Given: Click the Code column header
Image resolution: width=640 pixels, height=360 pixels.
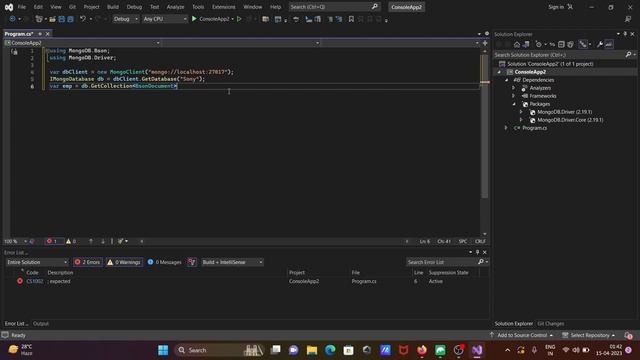Looking at the screenshot, I should 32,273.
